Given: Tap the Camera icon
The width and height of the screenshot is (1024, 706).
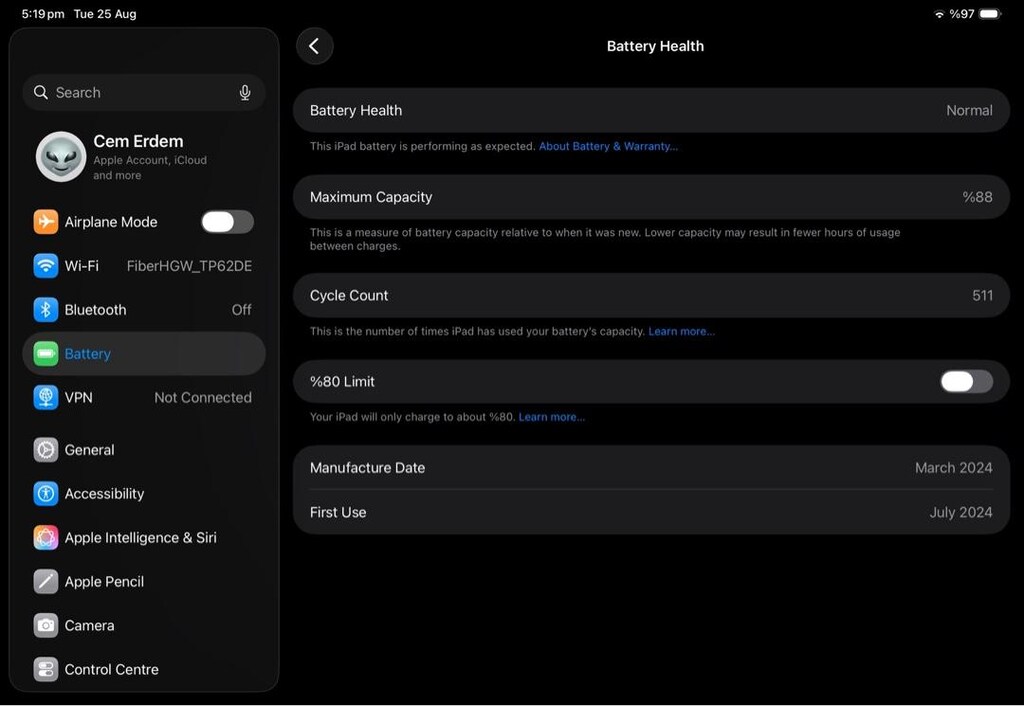Looking at the screenshot, I should 46,626.
